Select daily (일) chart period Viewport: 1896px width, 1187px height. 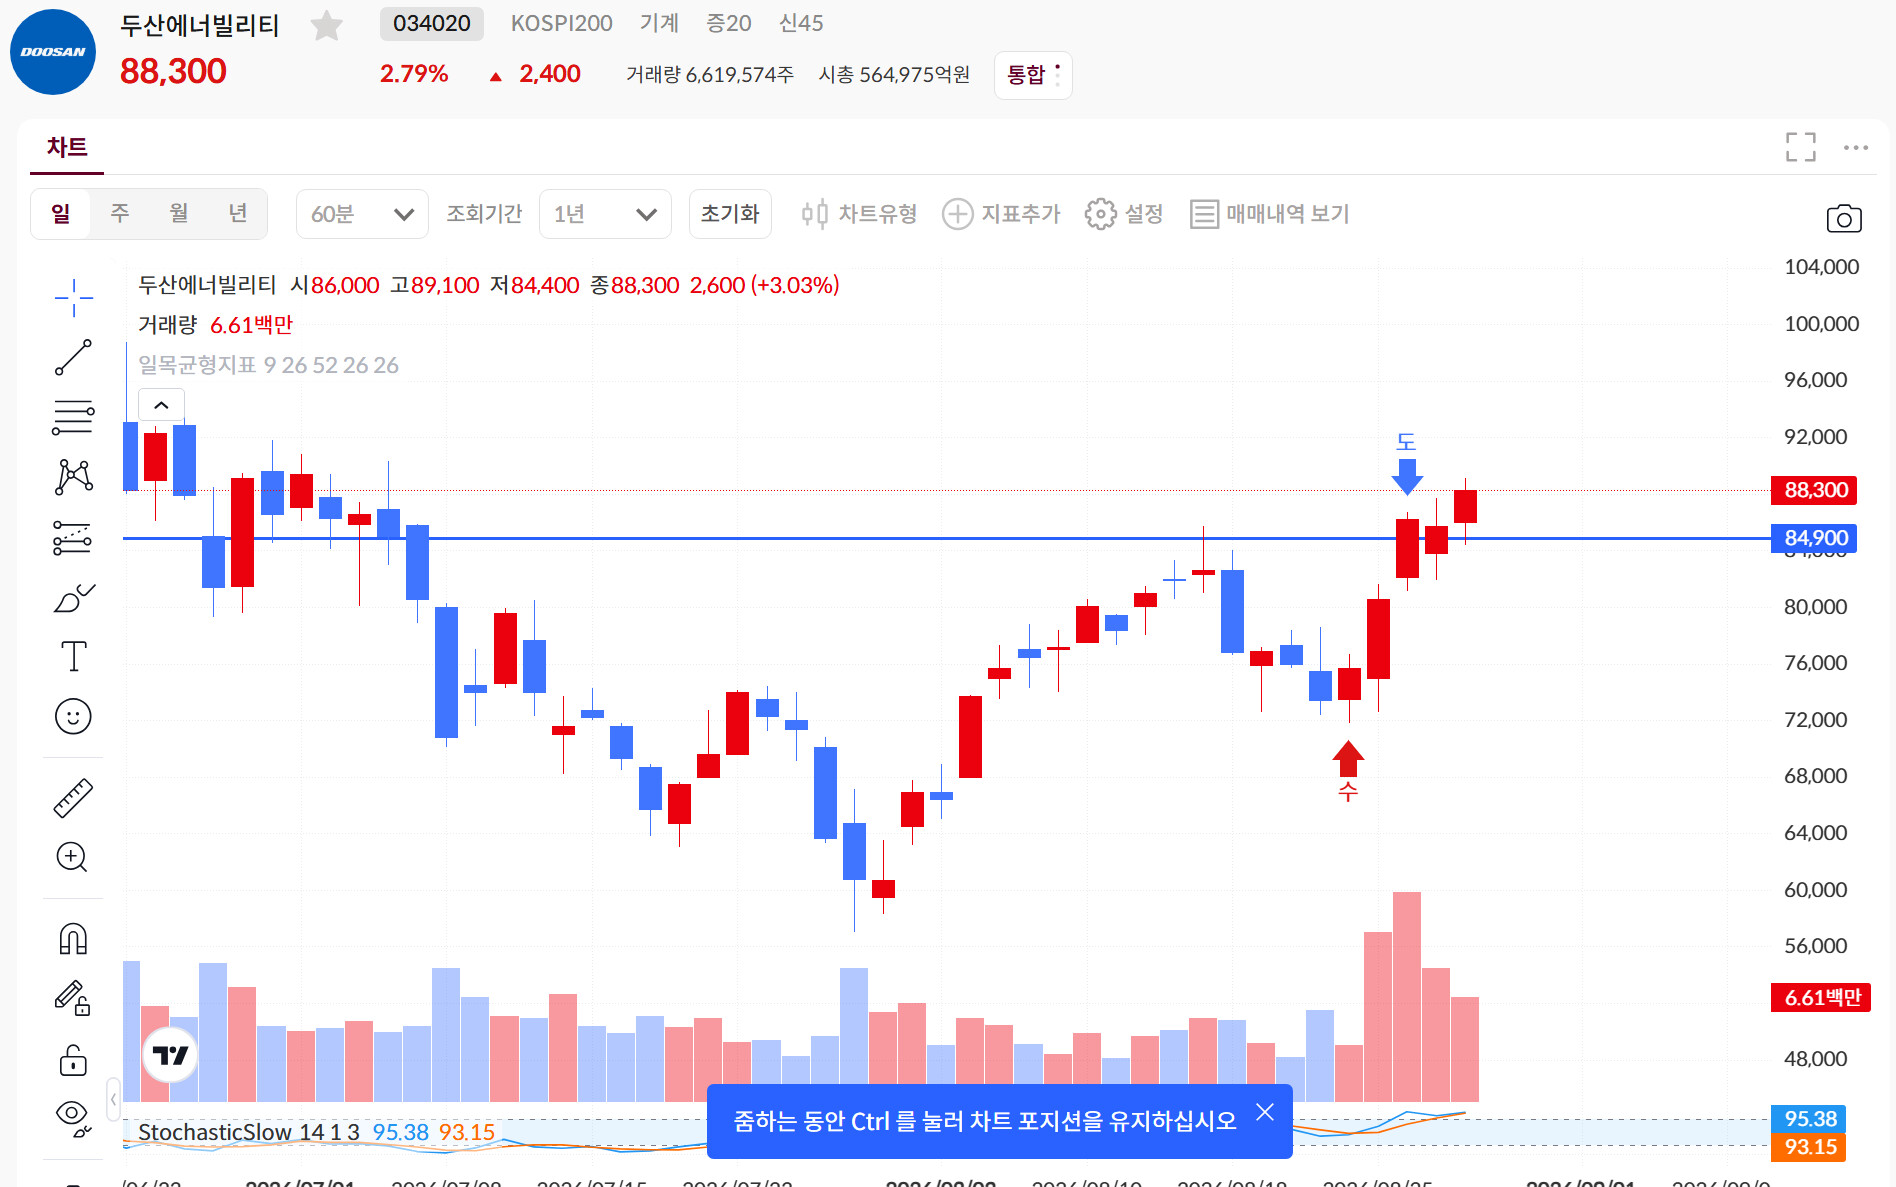pos(61,214)
